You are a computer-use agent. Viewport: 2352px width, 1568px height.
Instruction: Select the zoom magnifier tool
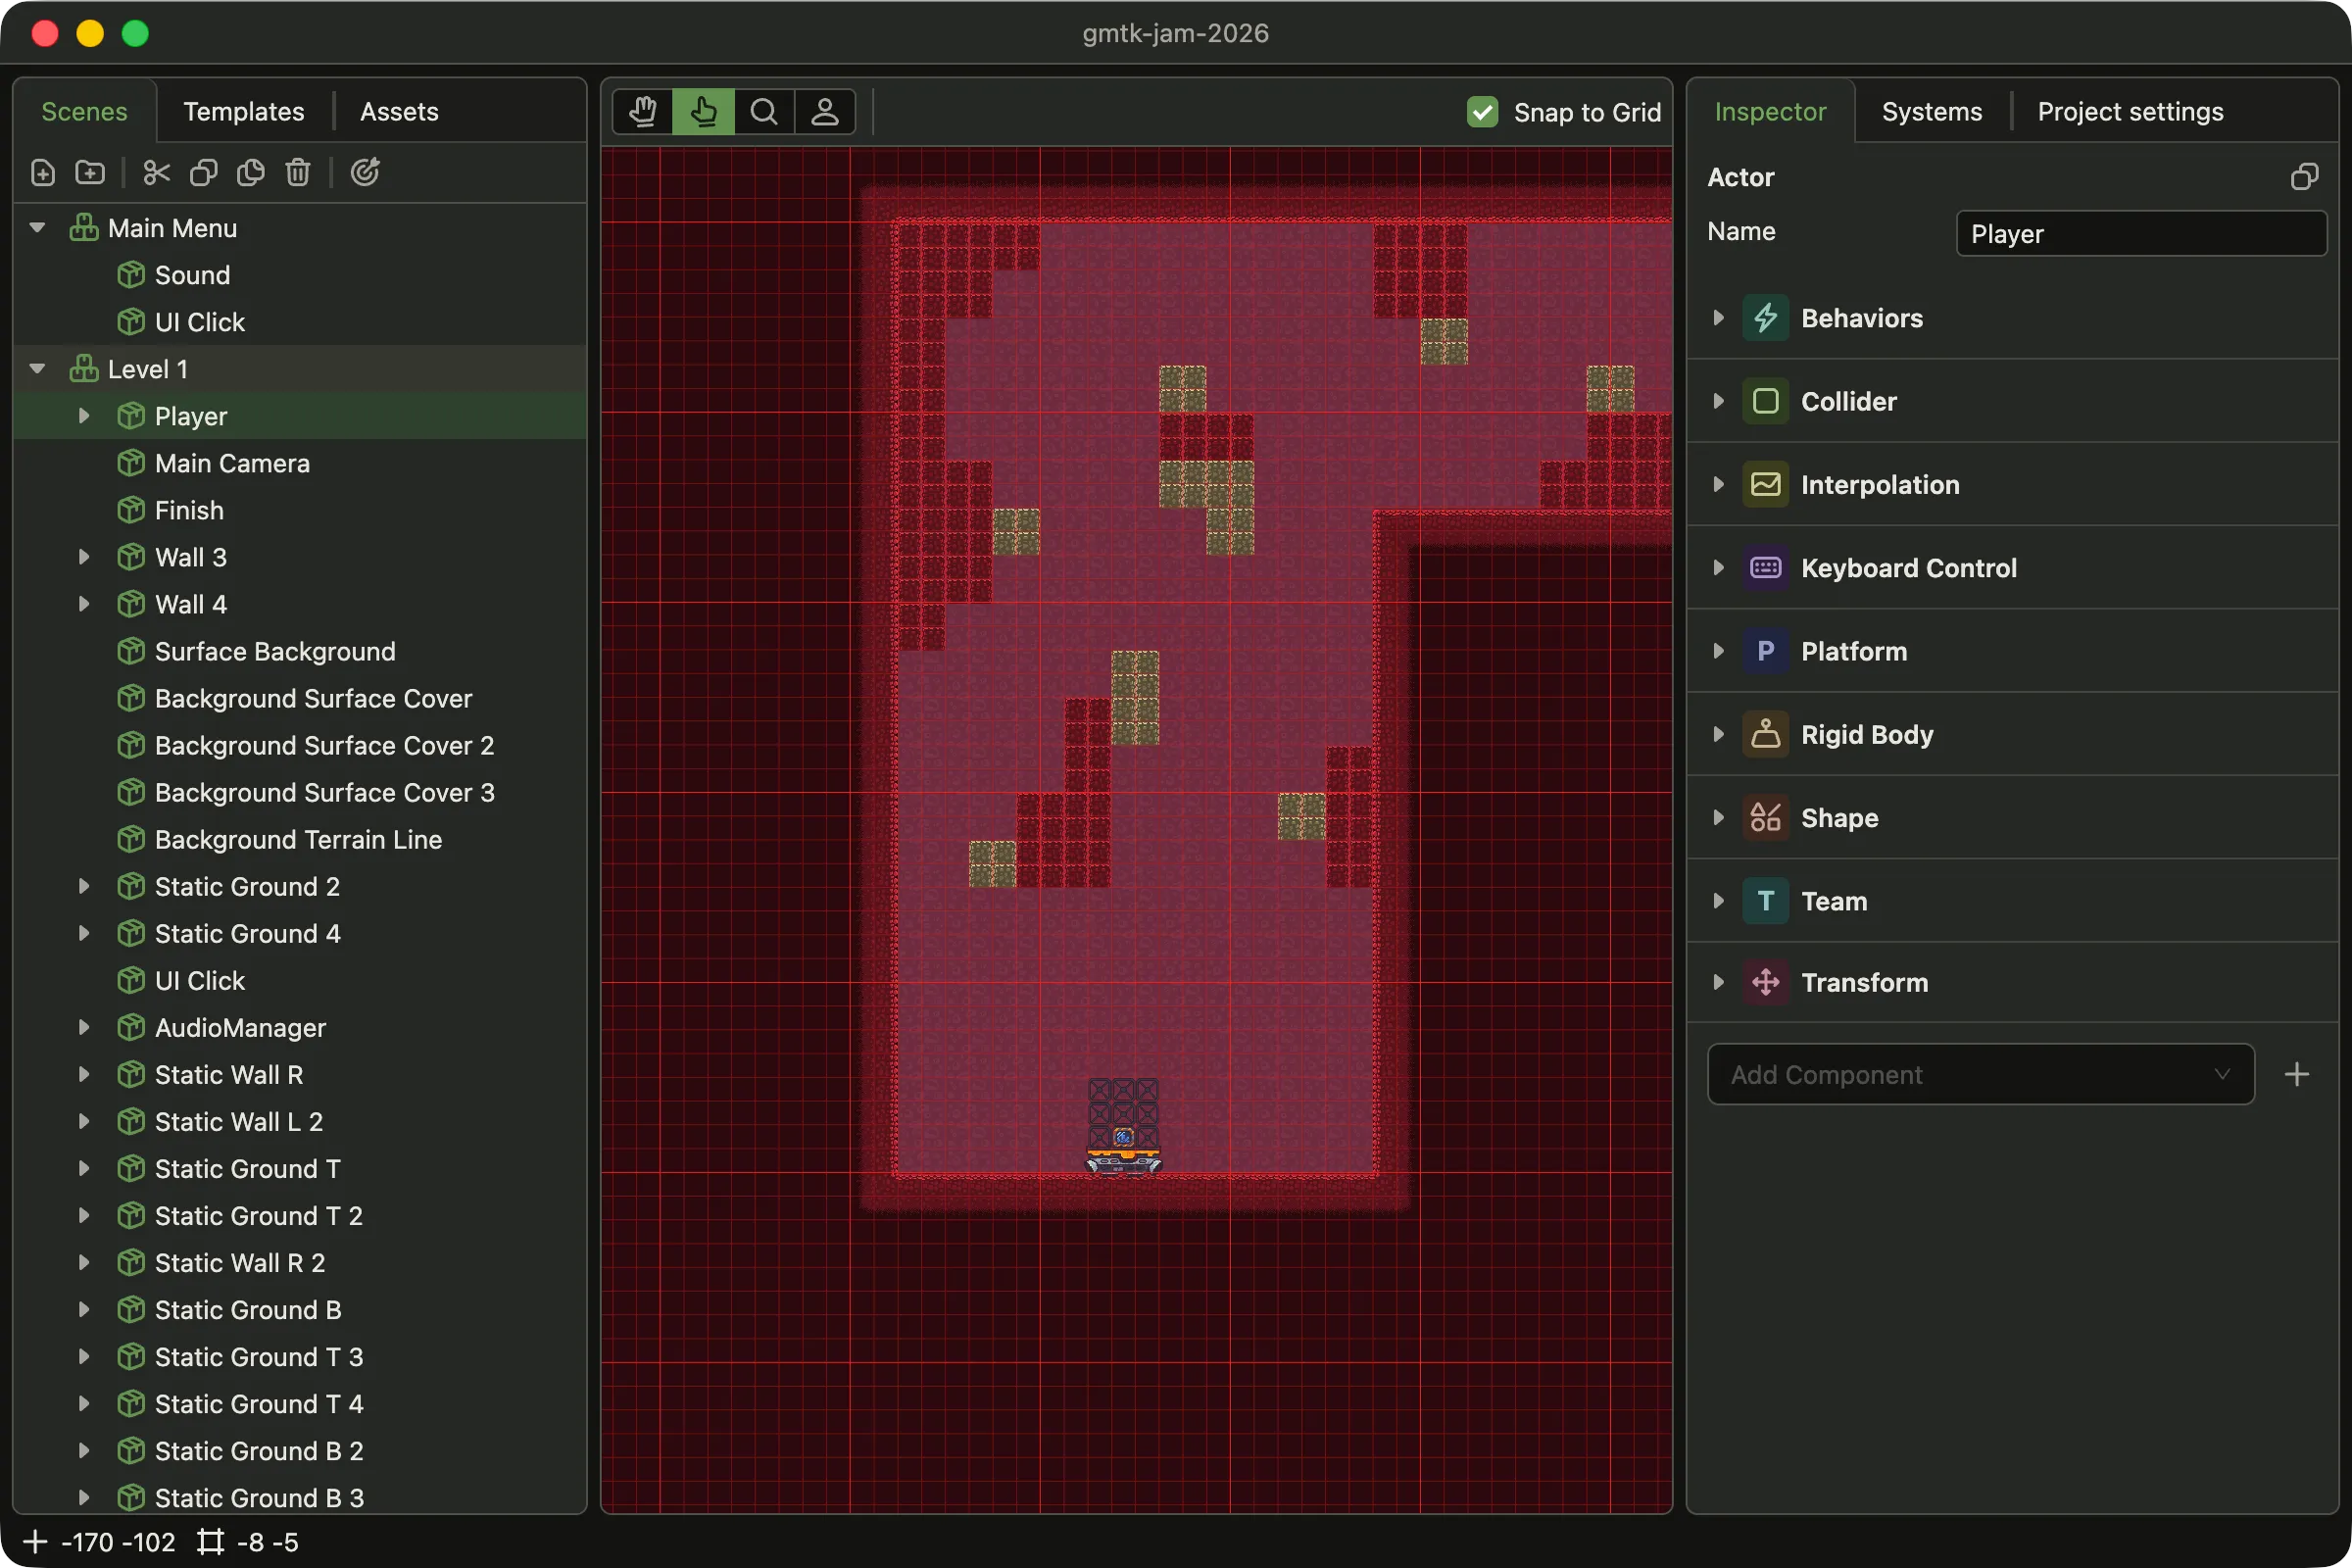pos(764,111)
